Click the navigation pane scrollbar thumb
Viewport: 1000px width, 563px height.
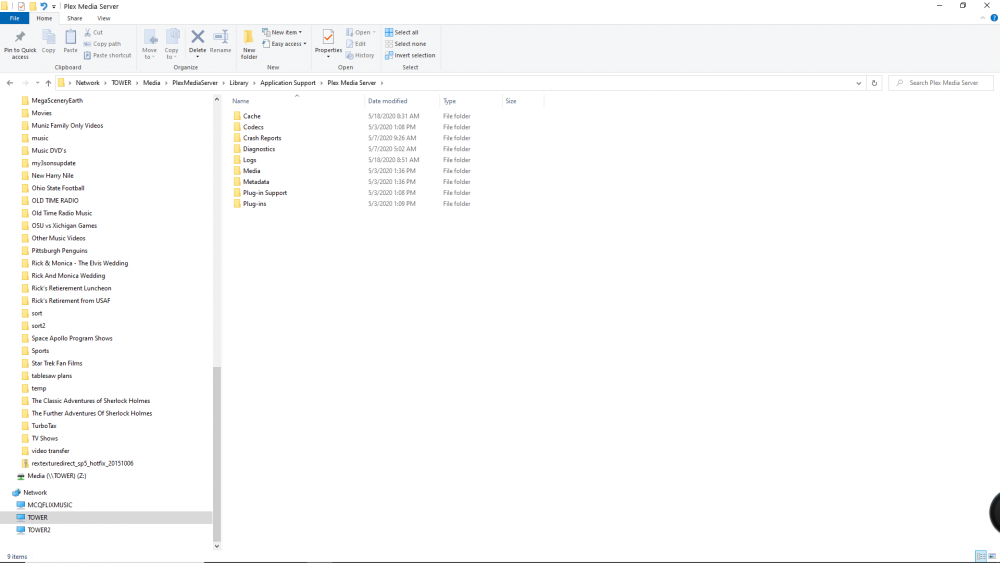tap(217, 454)
